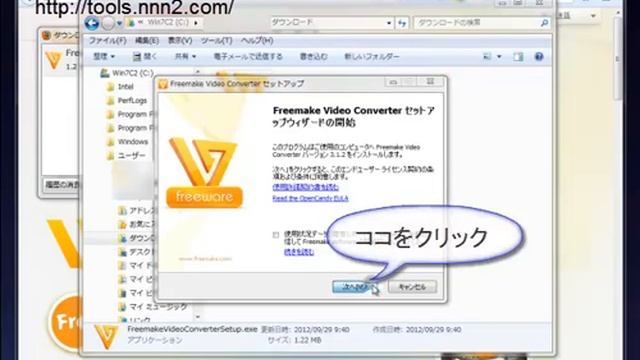Click the PerfLogs folder icon
Image resolution: width=640 pixels, height=360 pixels.
pyautogui.click(x=110, y=100)
